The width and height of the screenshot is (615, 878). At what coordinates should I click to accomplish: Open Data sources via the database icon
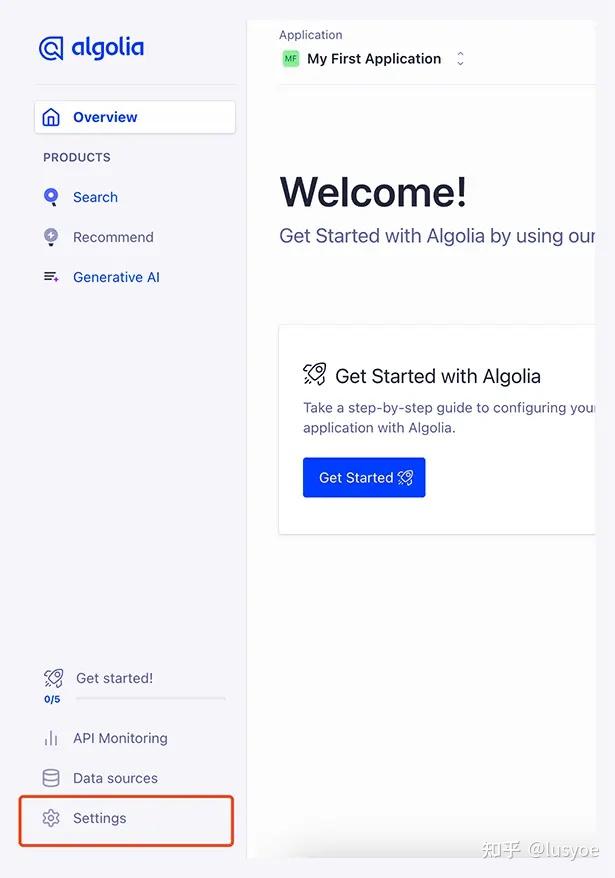click(x=50, y=778)
